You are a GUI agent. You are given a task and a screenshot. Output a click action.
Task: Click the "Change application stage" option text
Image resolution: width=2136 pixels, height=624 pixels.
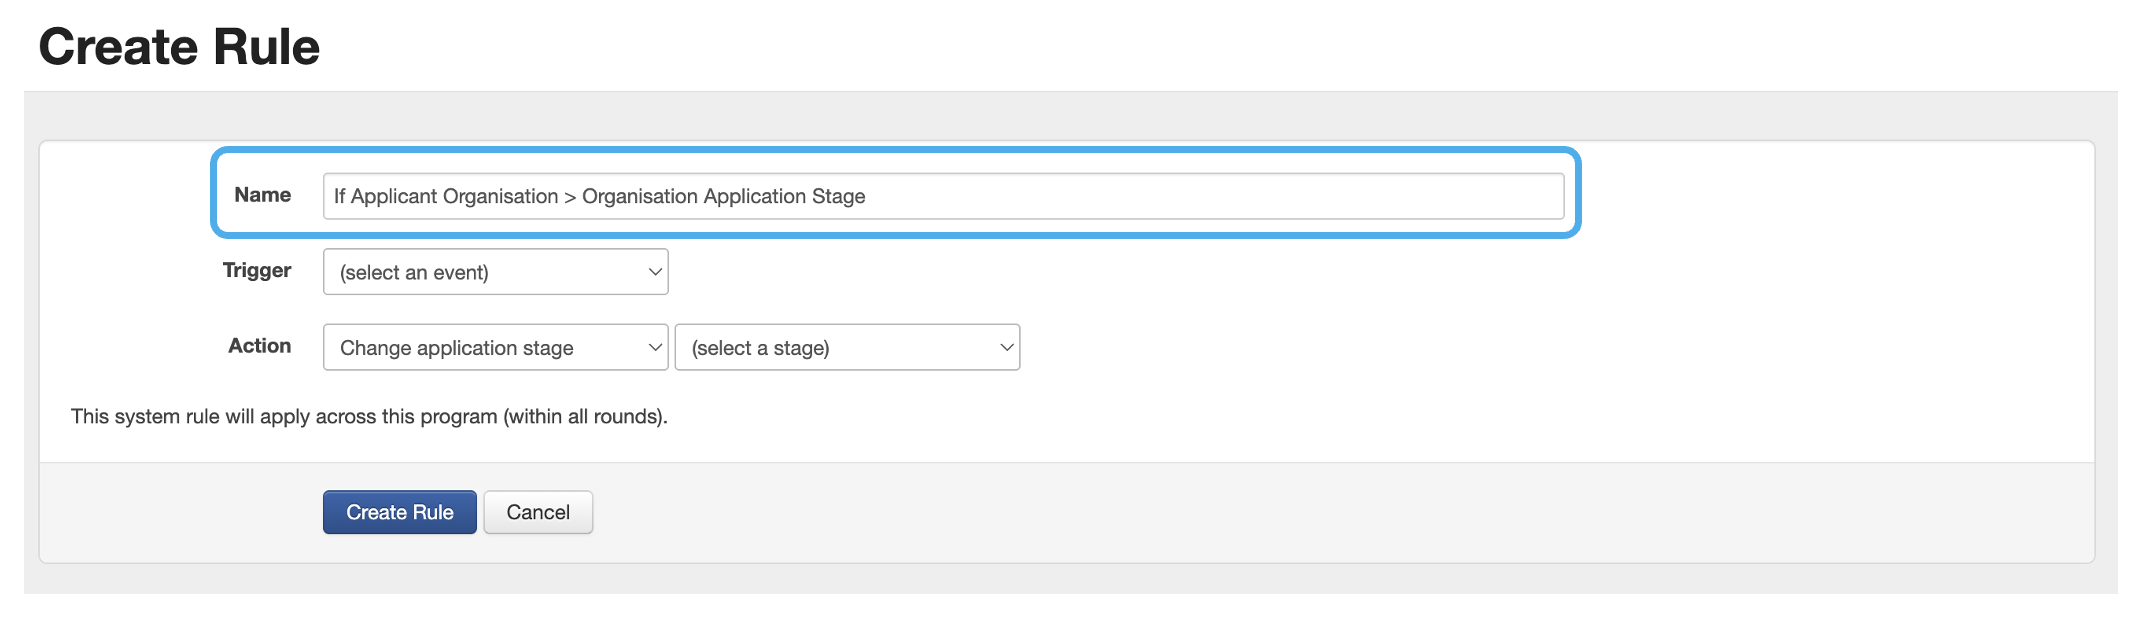point(457,348)
